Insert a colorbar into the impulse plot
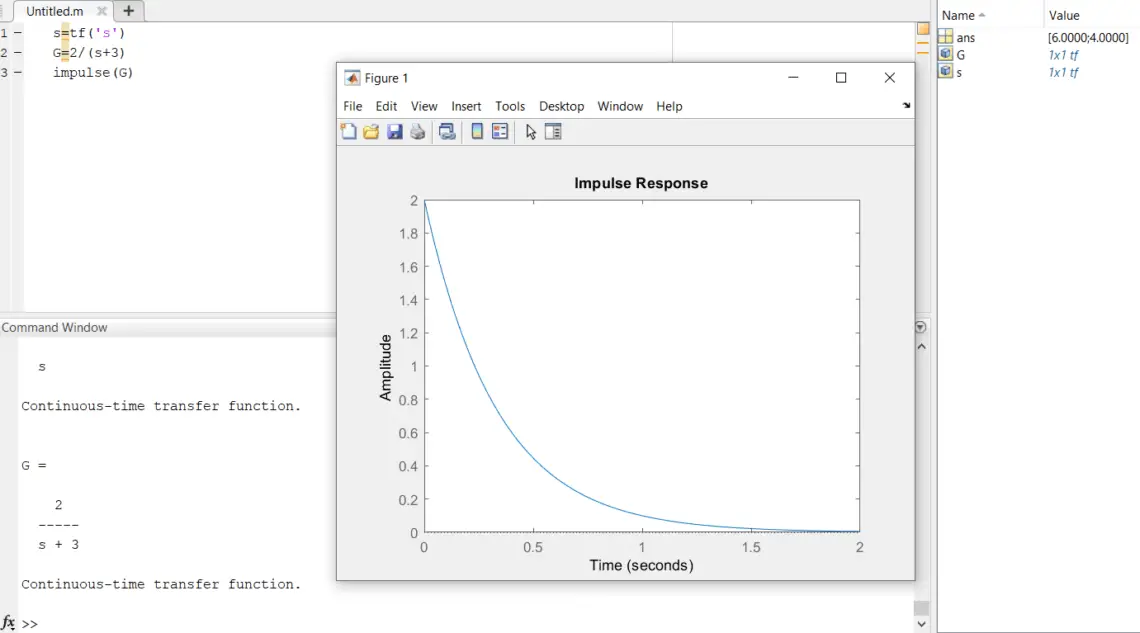 [477, 131]
